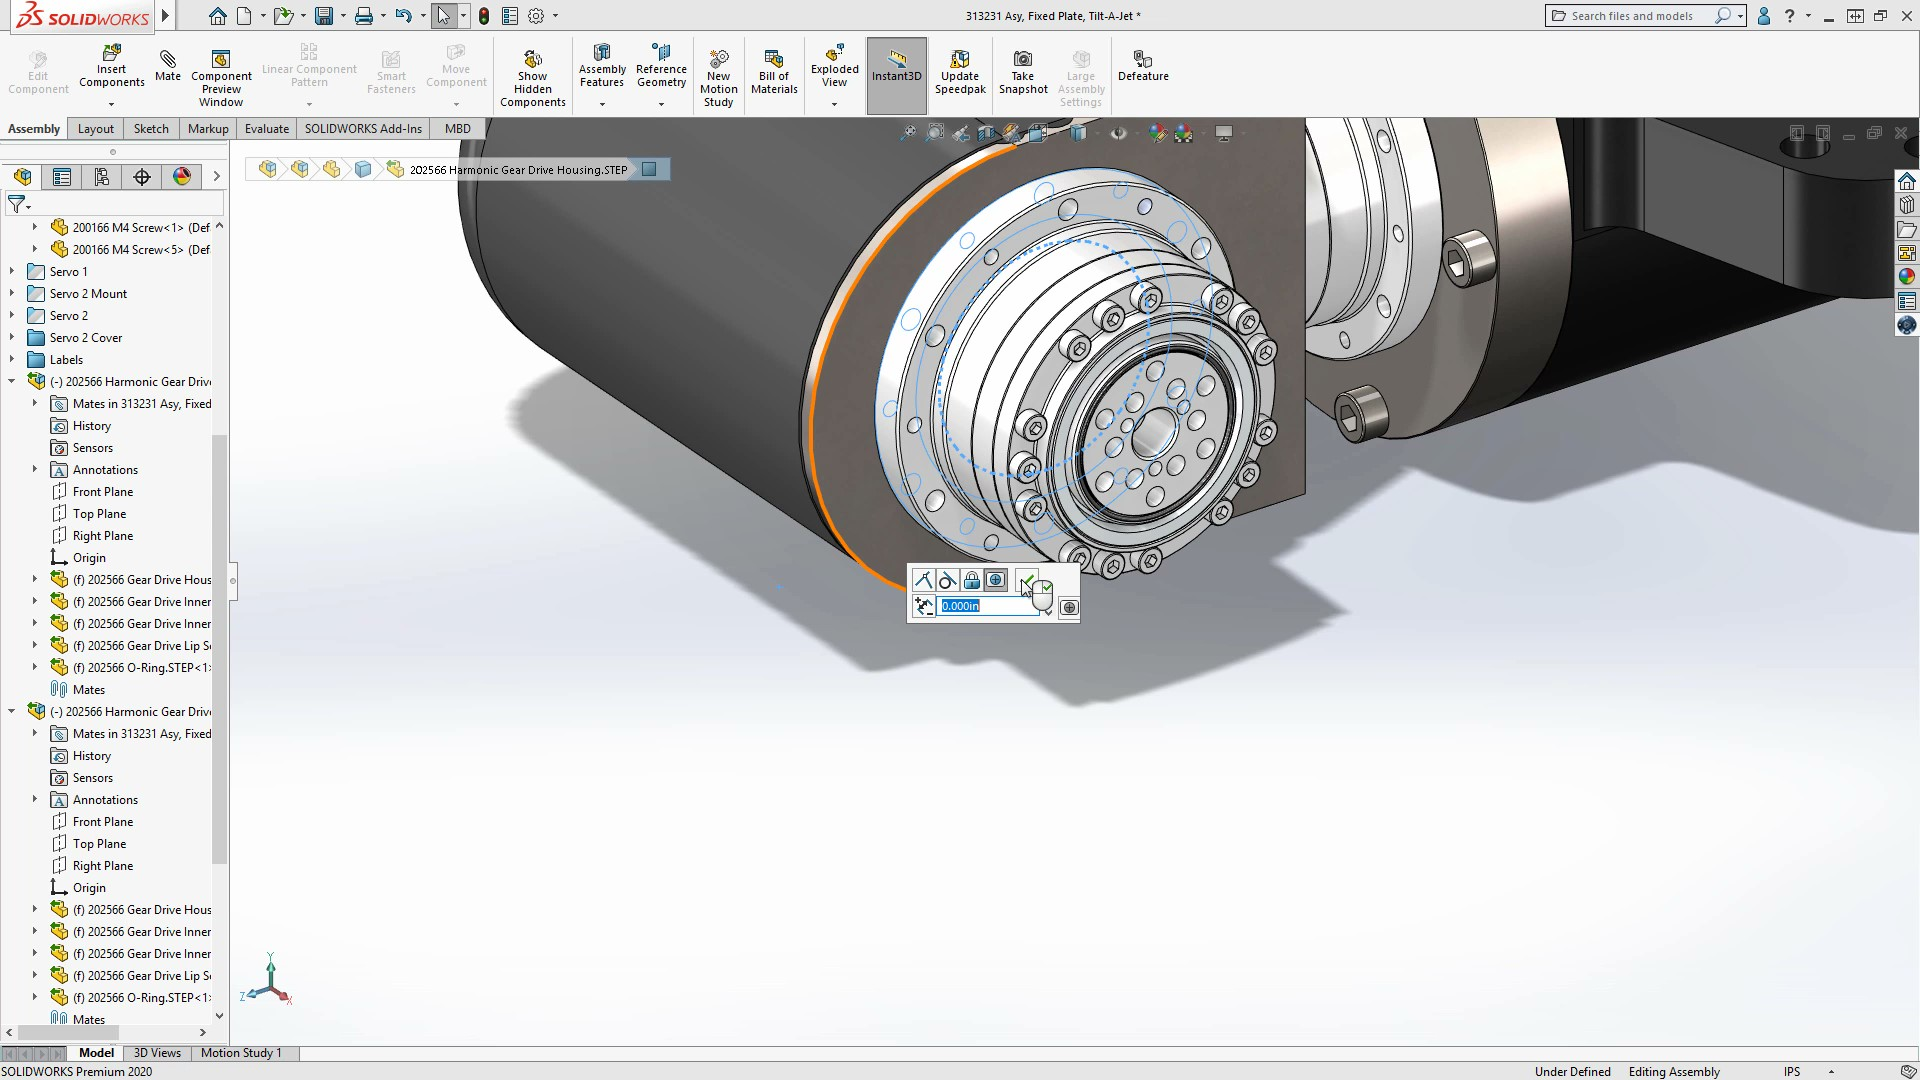Open the Motion Study 1 tab

[x=241, y=1053]
